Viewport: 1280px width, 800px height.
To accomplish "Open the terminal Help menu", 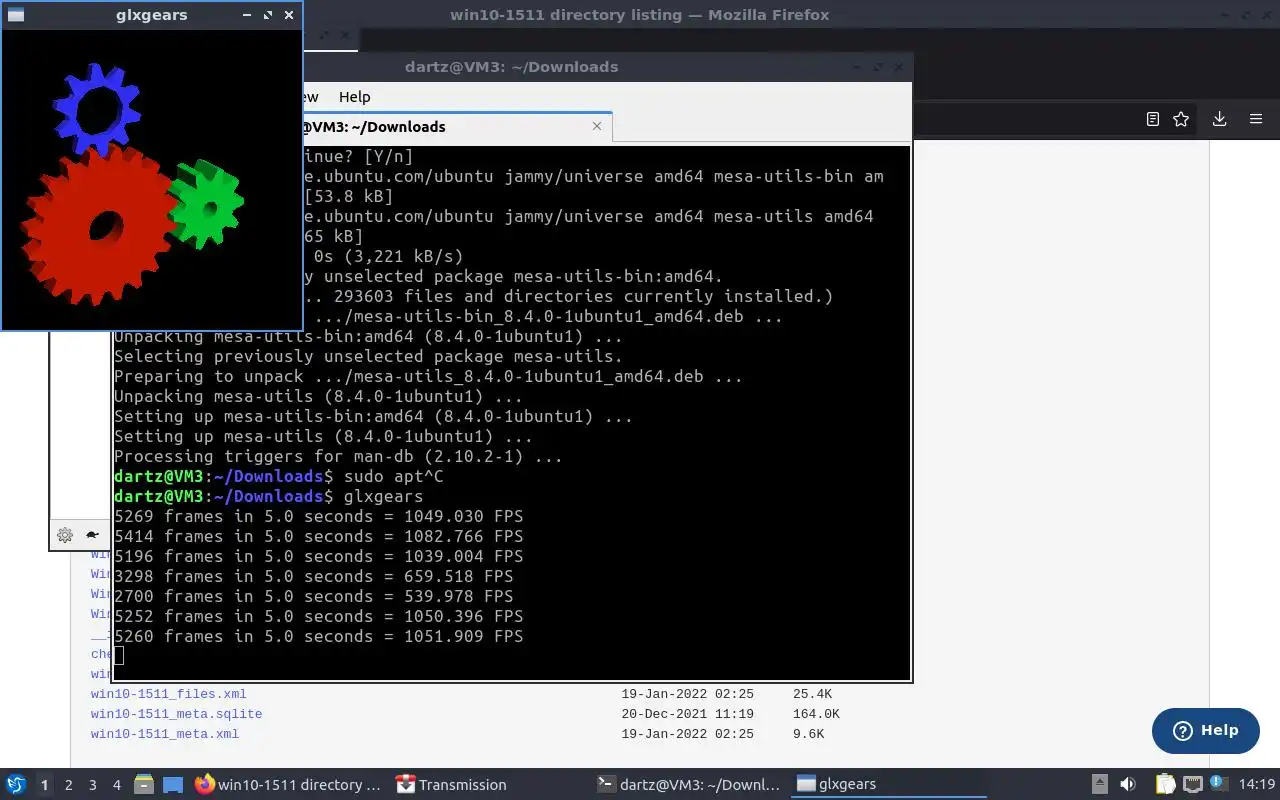I will 354,97.
